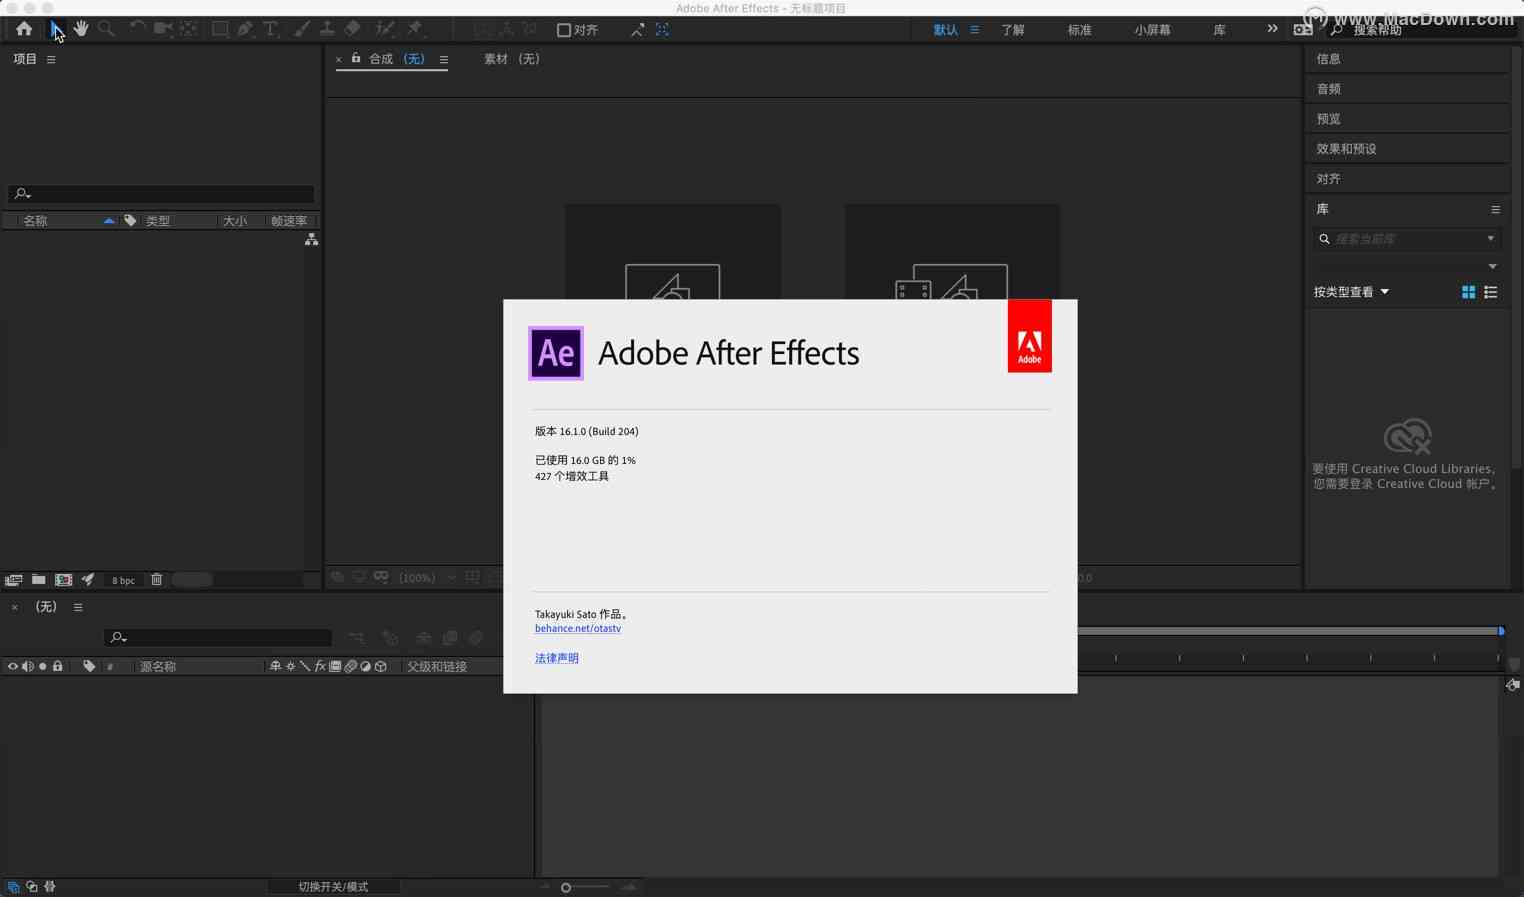
Task: Select the Puppet Pin tool
Action: coord(415,29)
